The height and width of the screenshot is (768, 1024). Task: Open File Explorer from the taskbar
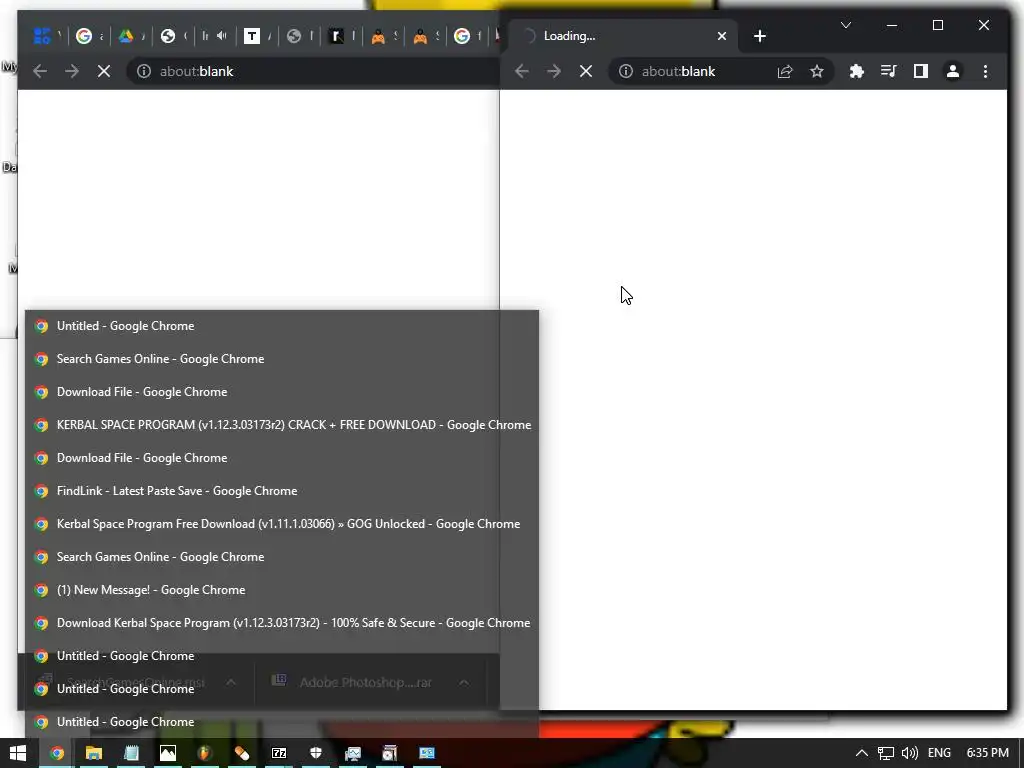[x=93, y=753]
